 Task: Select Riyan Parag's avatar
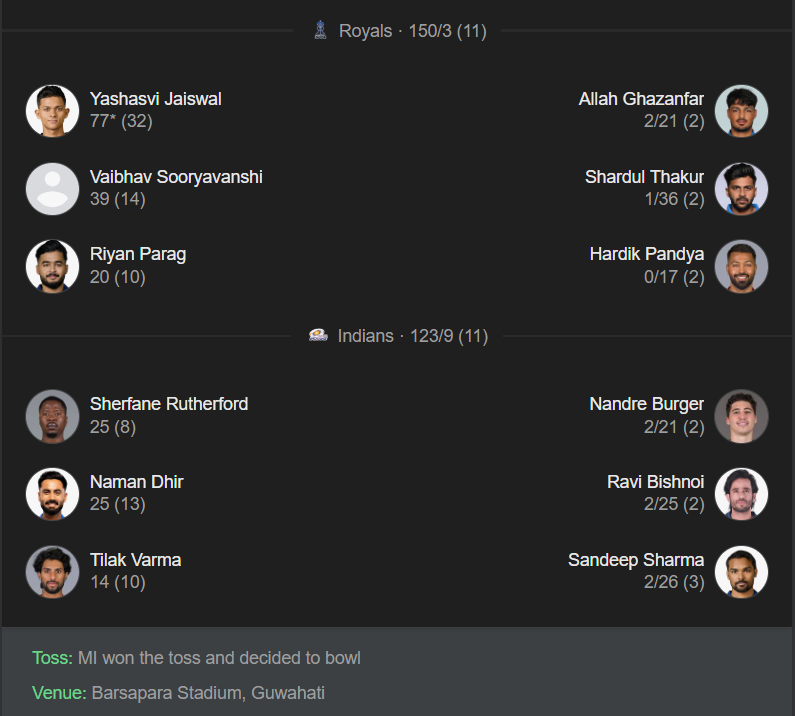tap(52, 266)
